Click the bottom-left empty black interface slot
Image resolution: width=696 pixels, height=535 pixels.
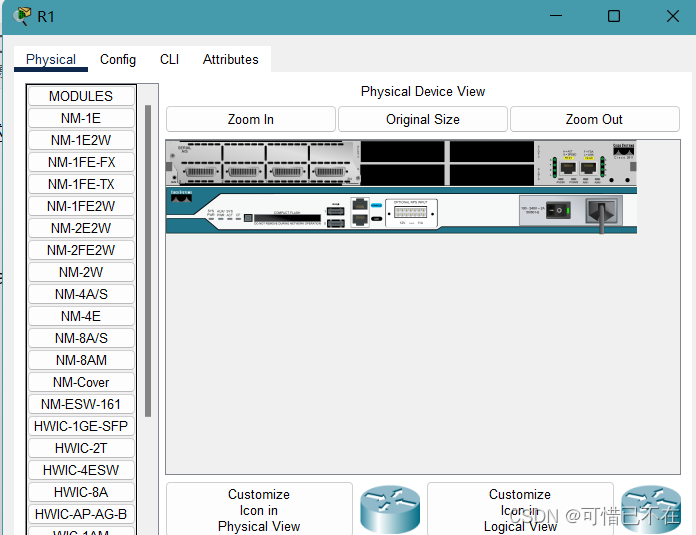(x=403, y=174)
